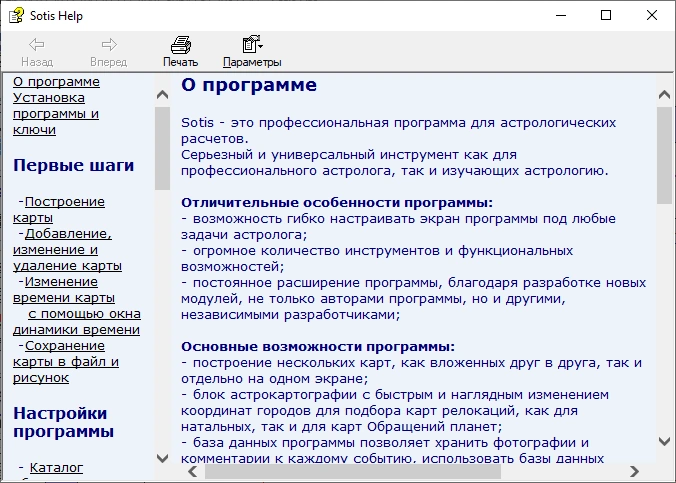Click 'Отличительные особенности программы:' heading
This screenshot has height=483, width=676.
(337, 203)
